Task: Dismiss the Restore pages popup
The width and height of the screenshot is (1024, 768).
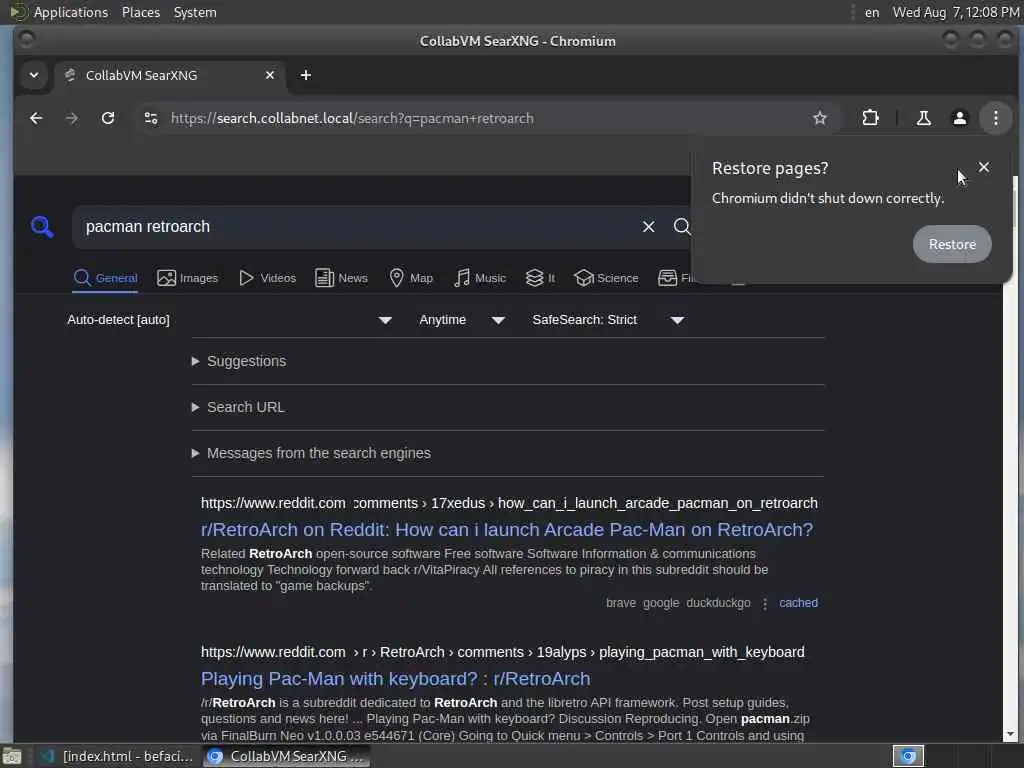Action: (x=984, y=167)
